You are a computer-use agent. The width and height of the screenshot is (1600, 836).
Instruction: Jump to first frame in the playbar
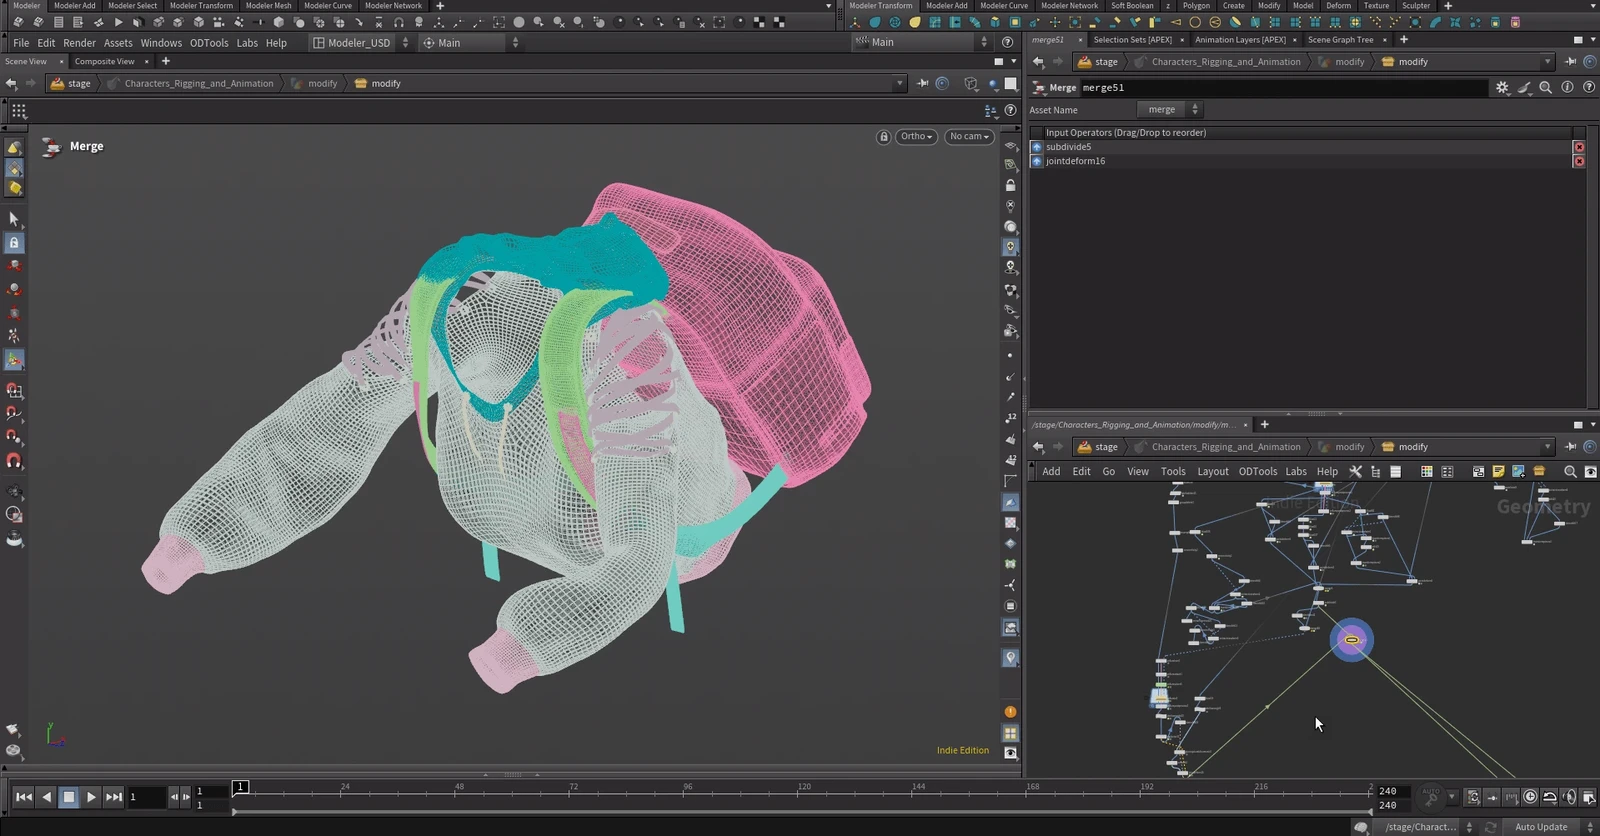pos(24,797)
